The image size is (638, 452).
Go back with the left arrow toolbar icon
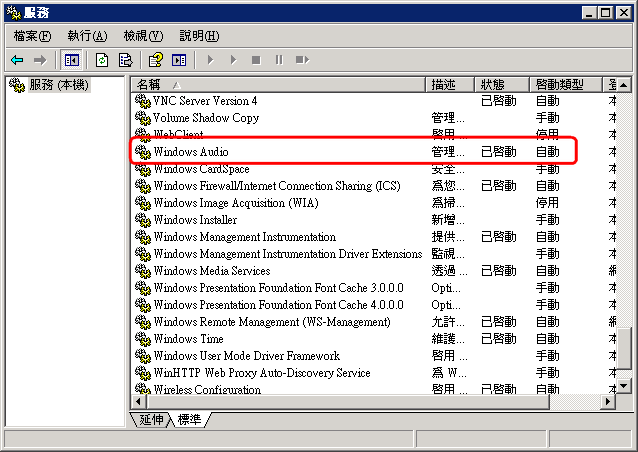point(17,60)
